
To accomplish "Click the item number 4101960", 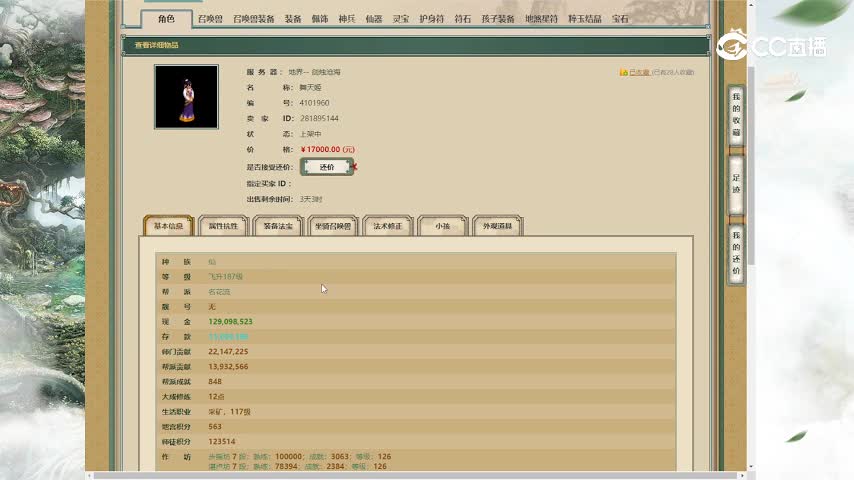I will click(x=314, y=103).
